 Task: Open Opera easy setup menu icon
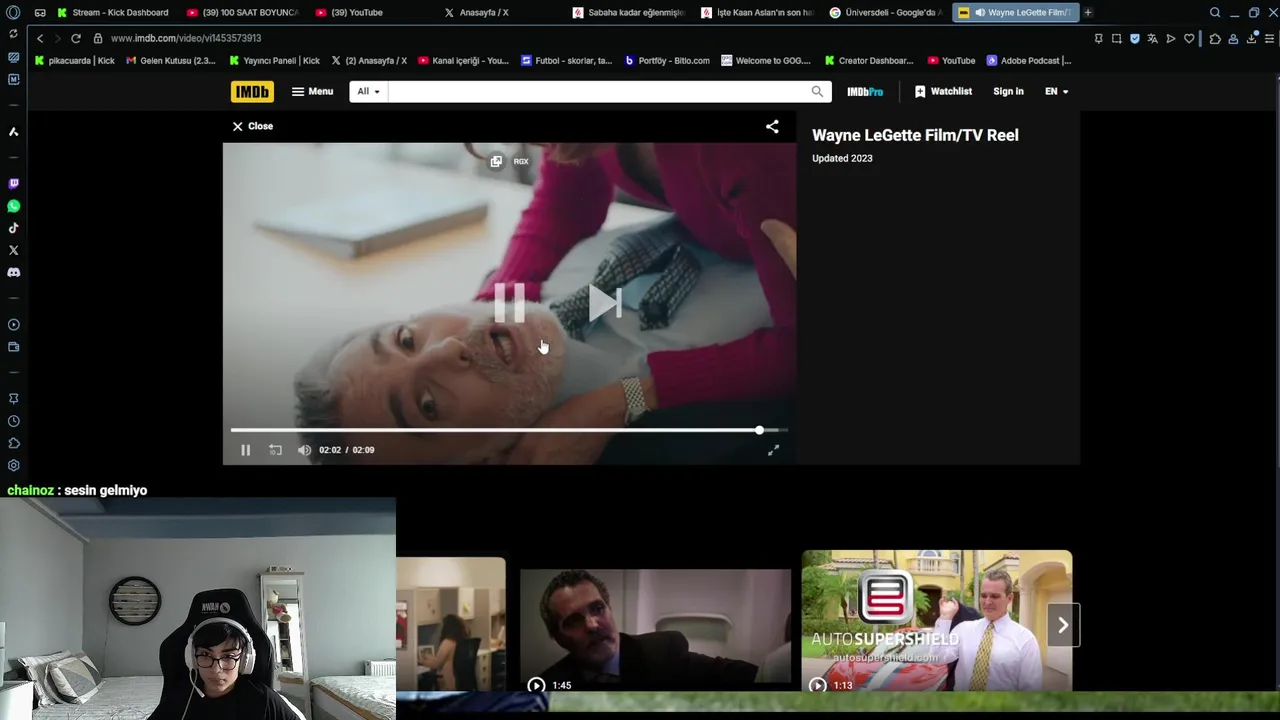click(1270, 38)
